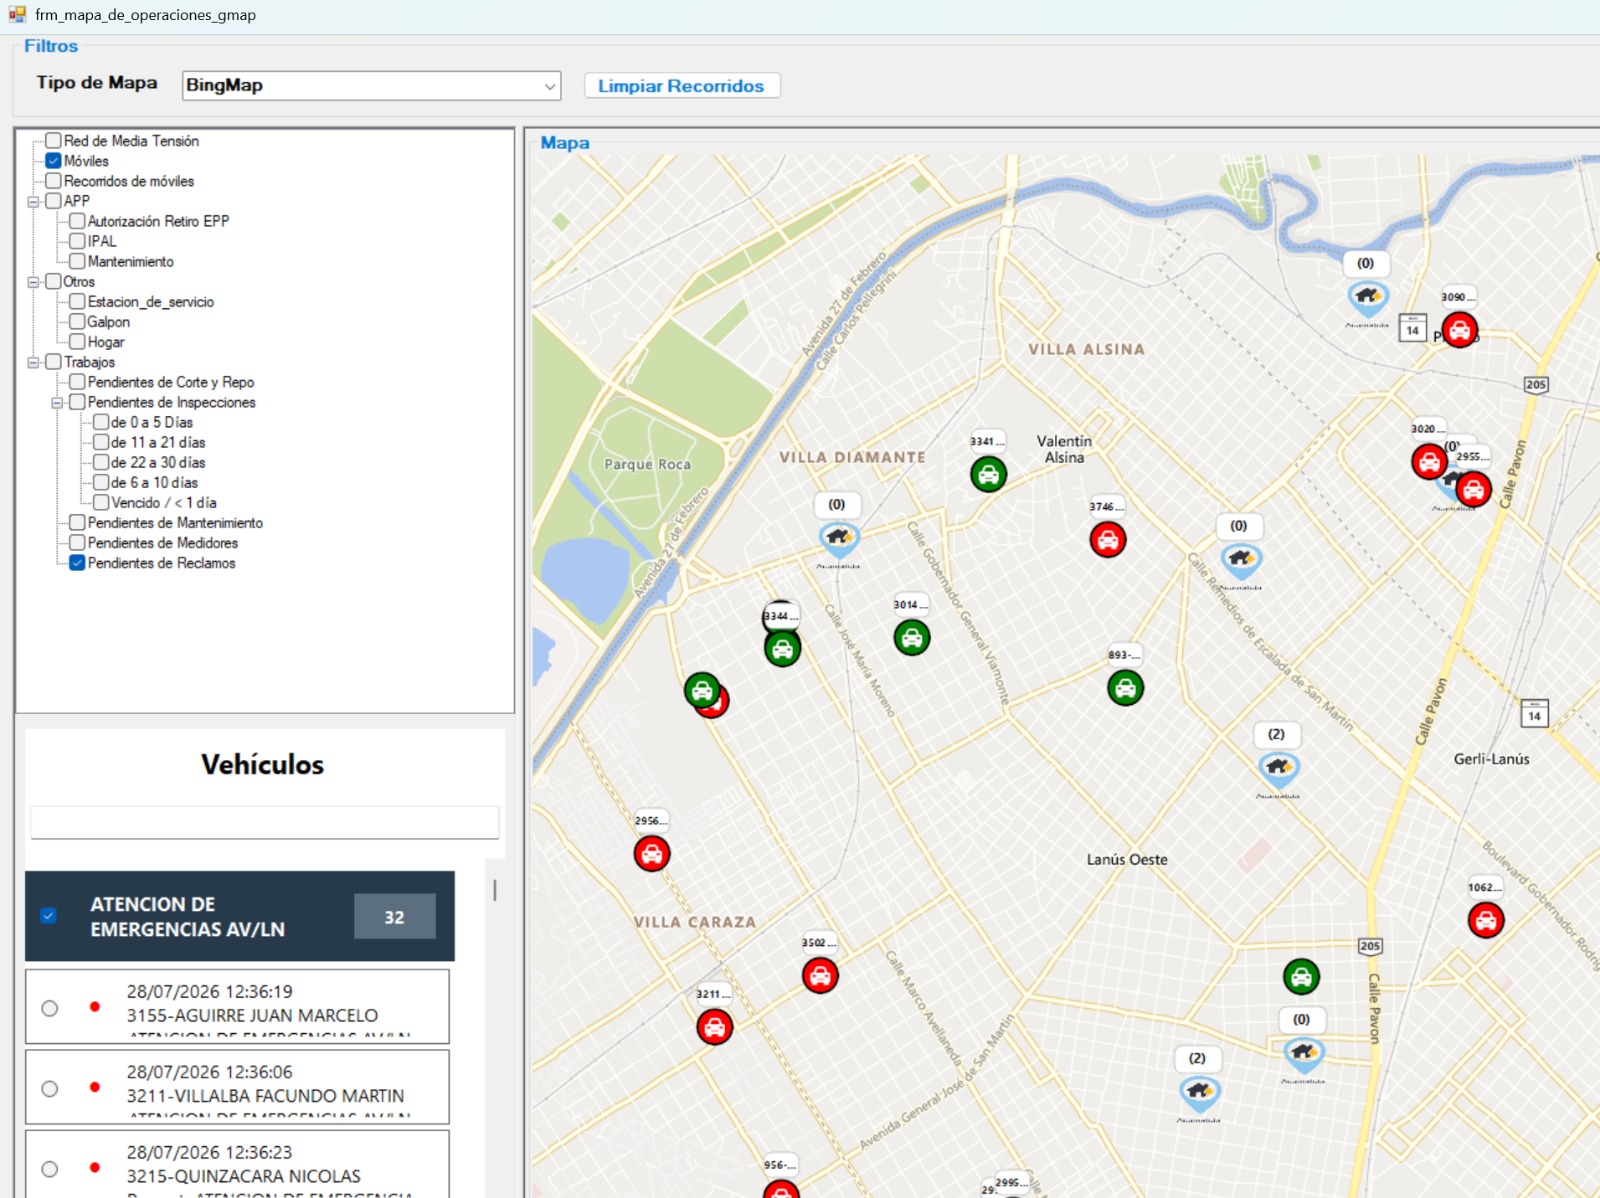Click the unlabeled green vehicle marker near Calle Pavon
Image resolution: width=1600 pixels, height=1198 pixels.
pyautogui.click(x=1301, y=977)
